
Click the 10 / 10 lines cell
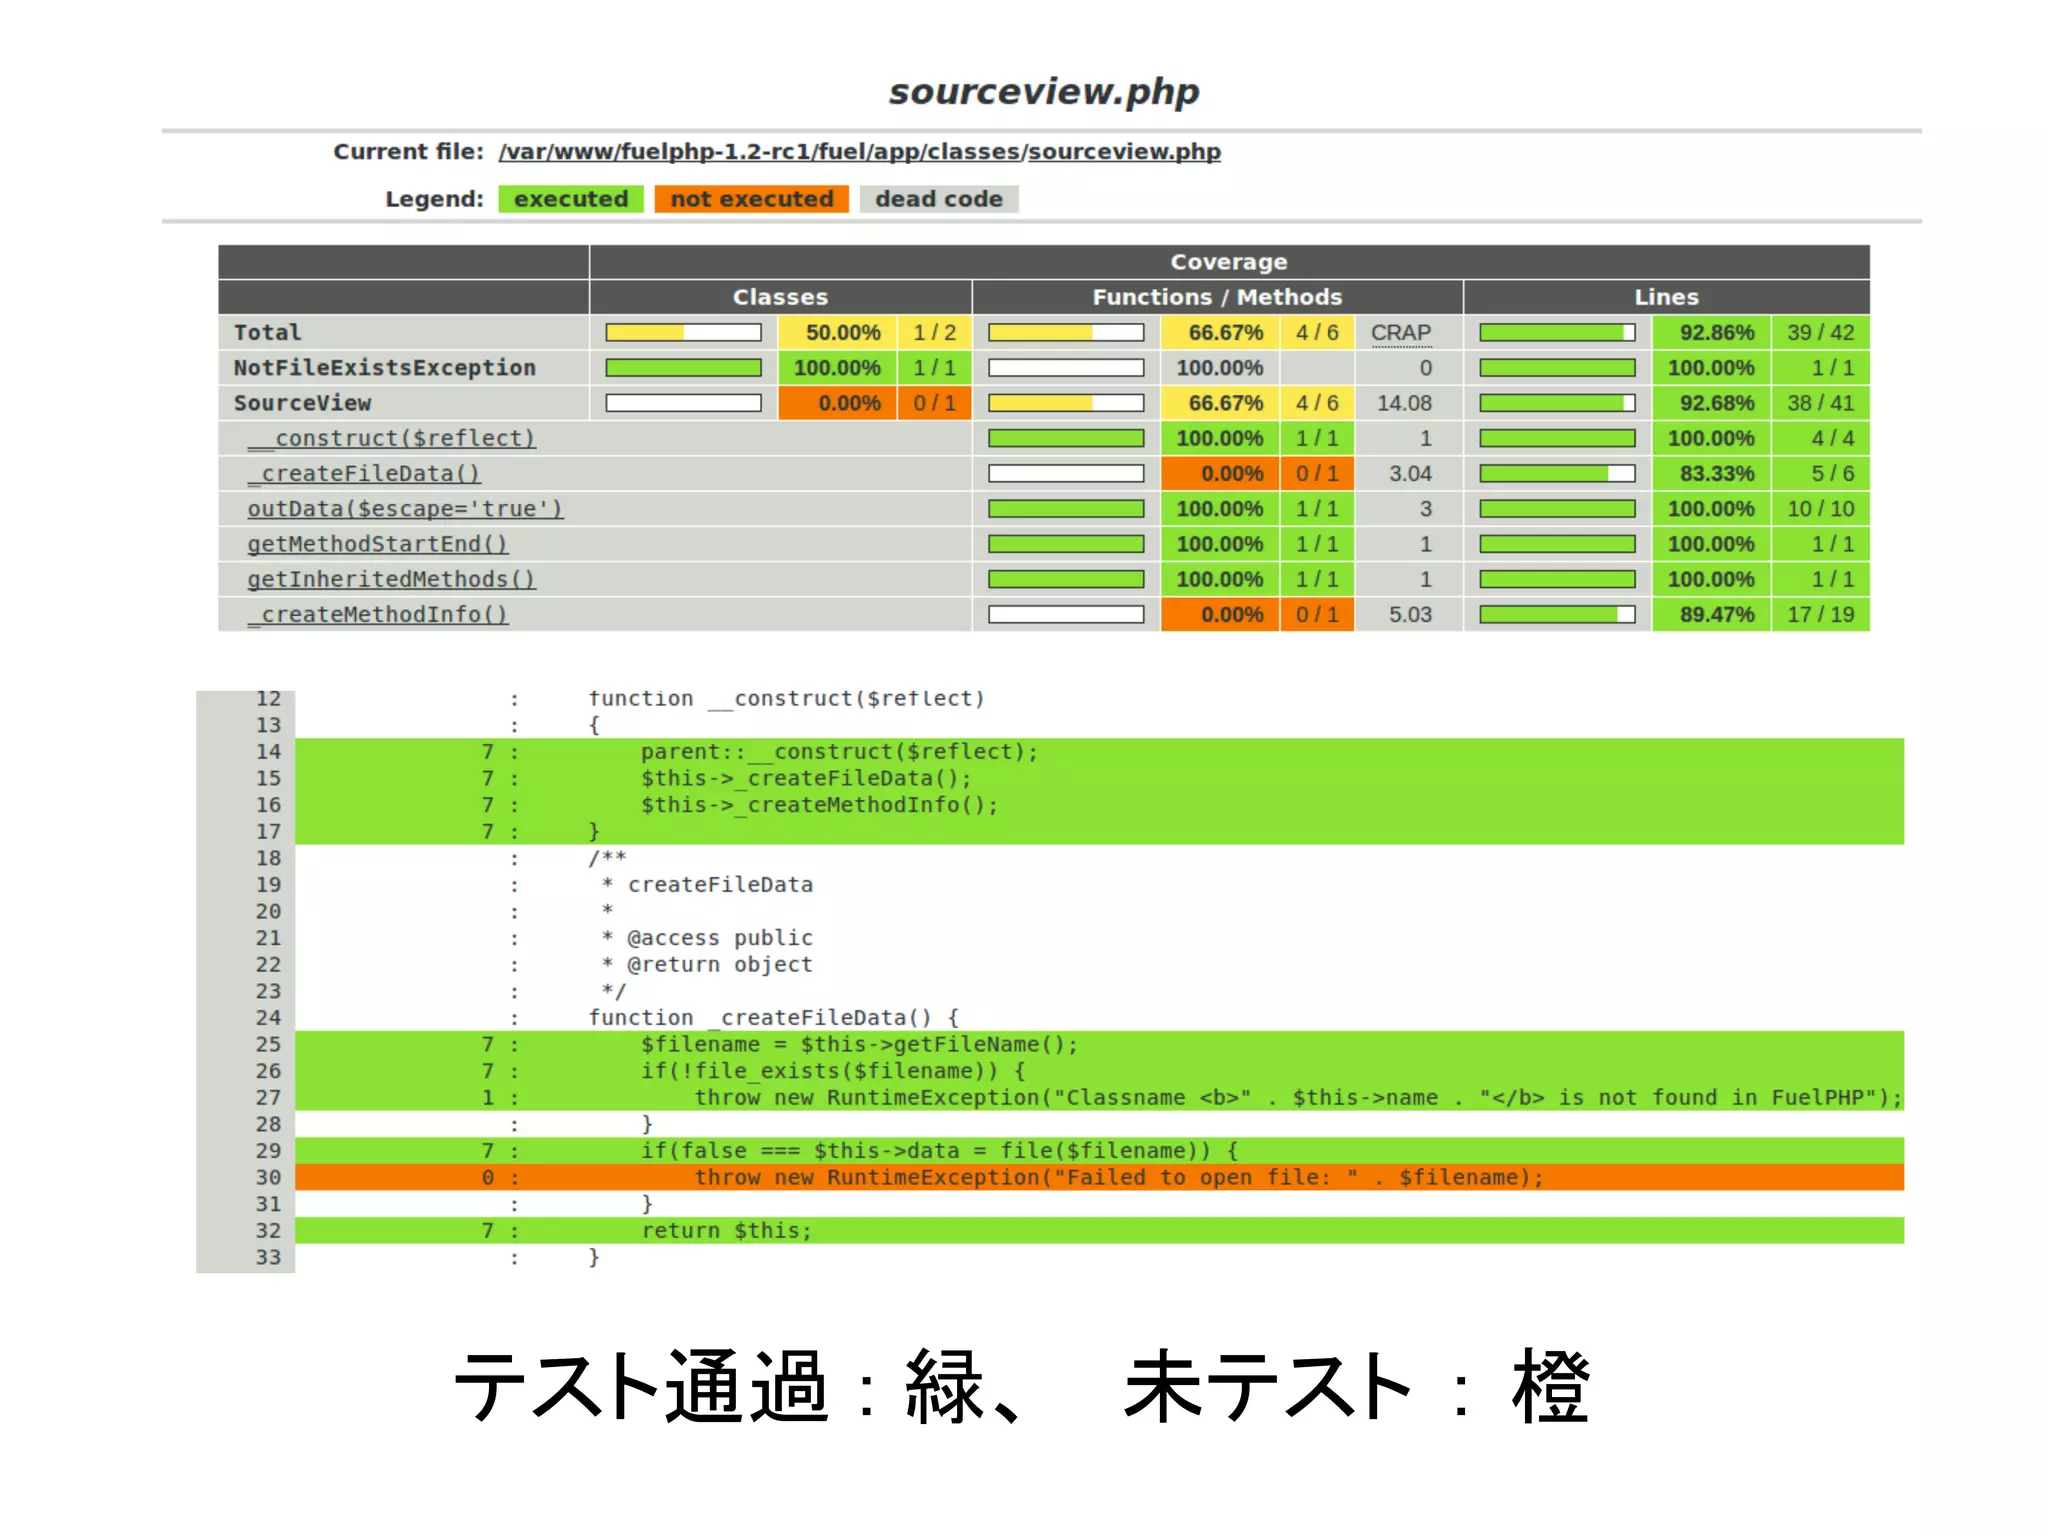1821,509
